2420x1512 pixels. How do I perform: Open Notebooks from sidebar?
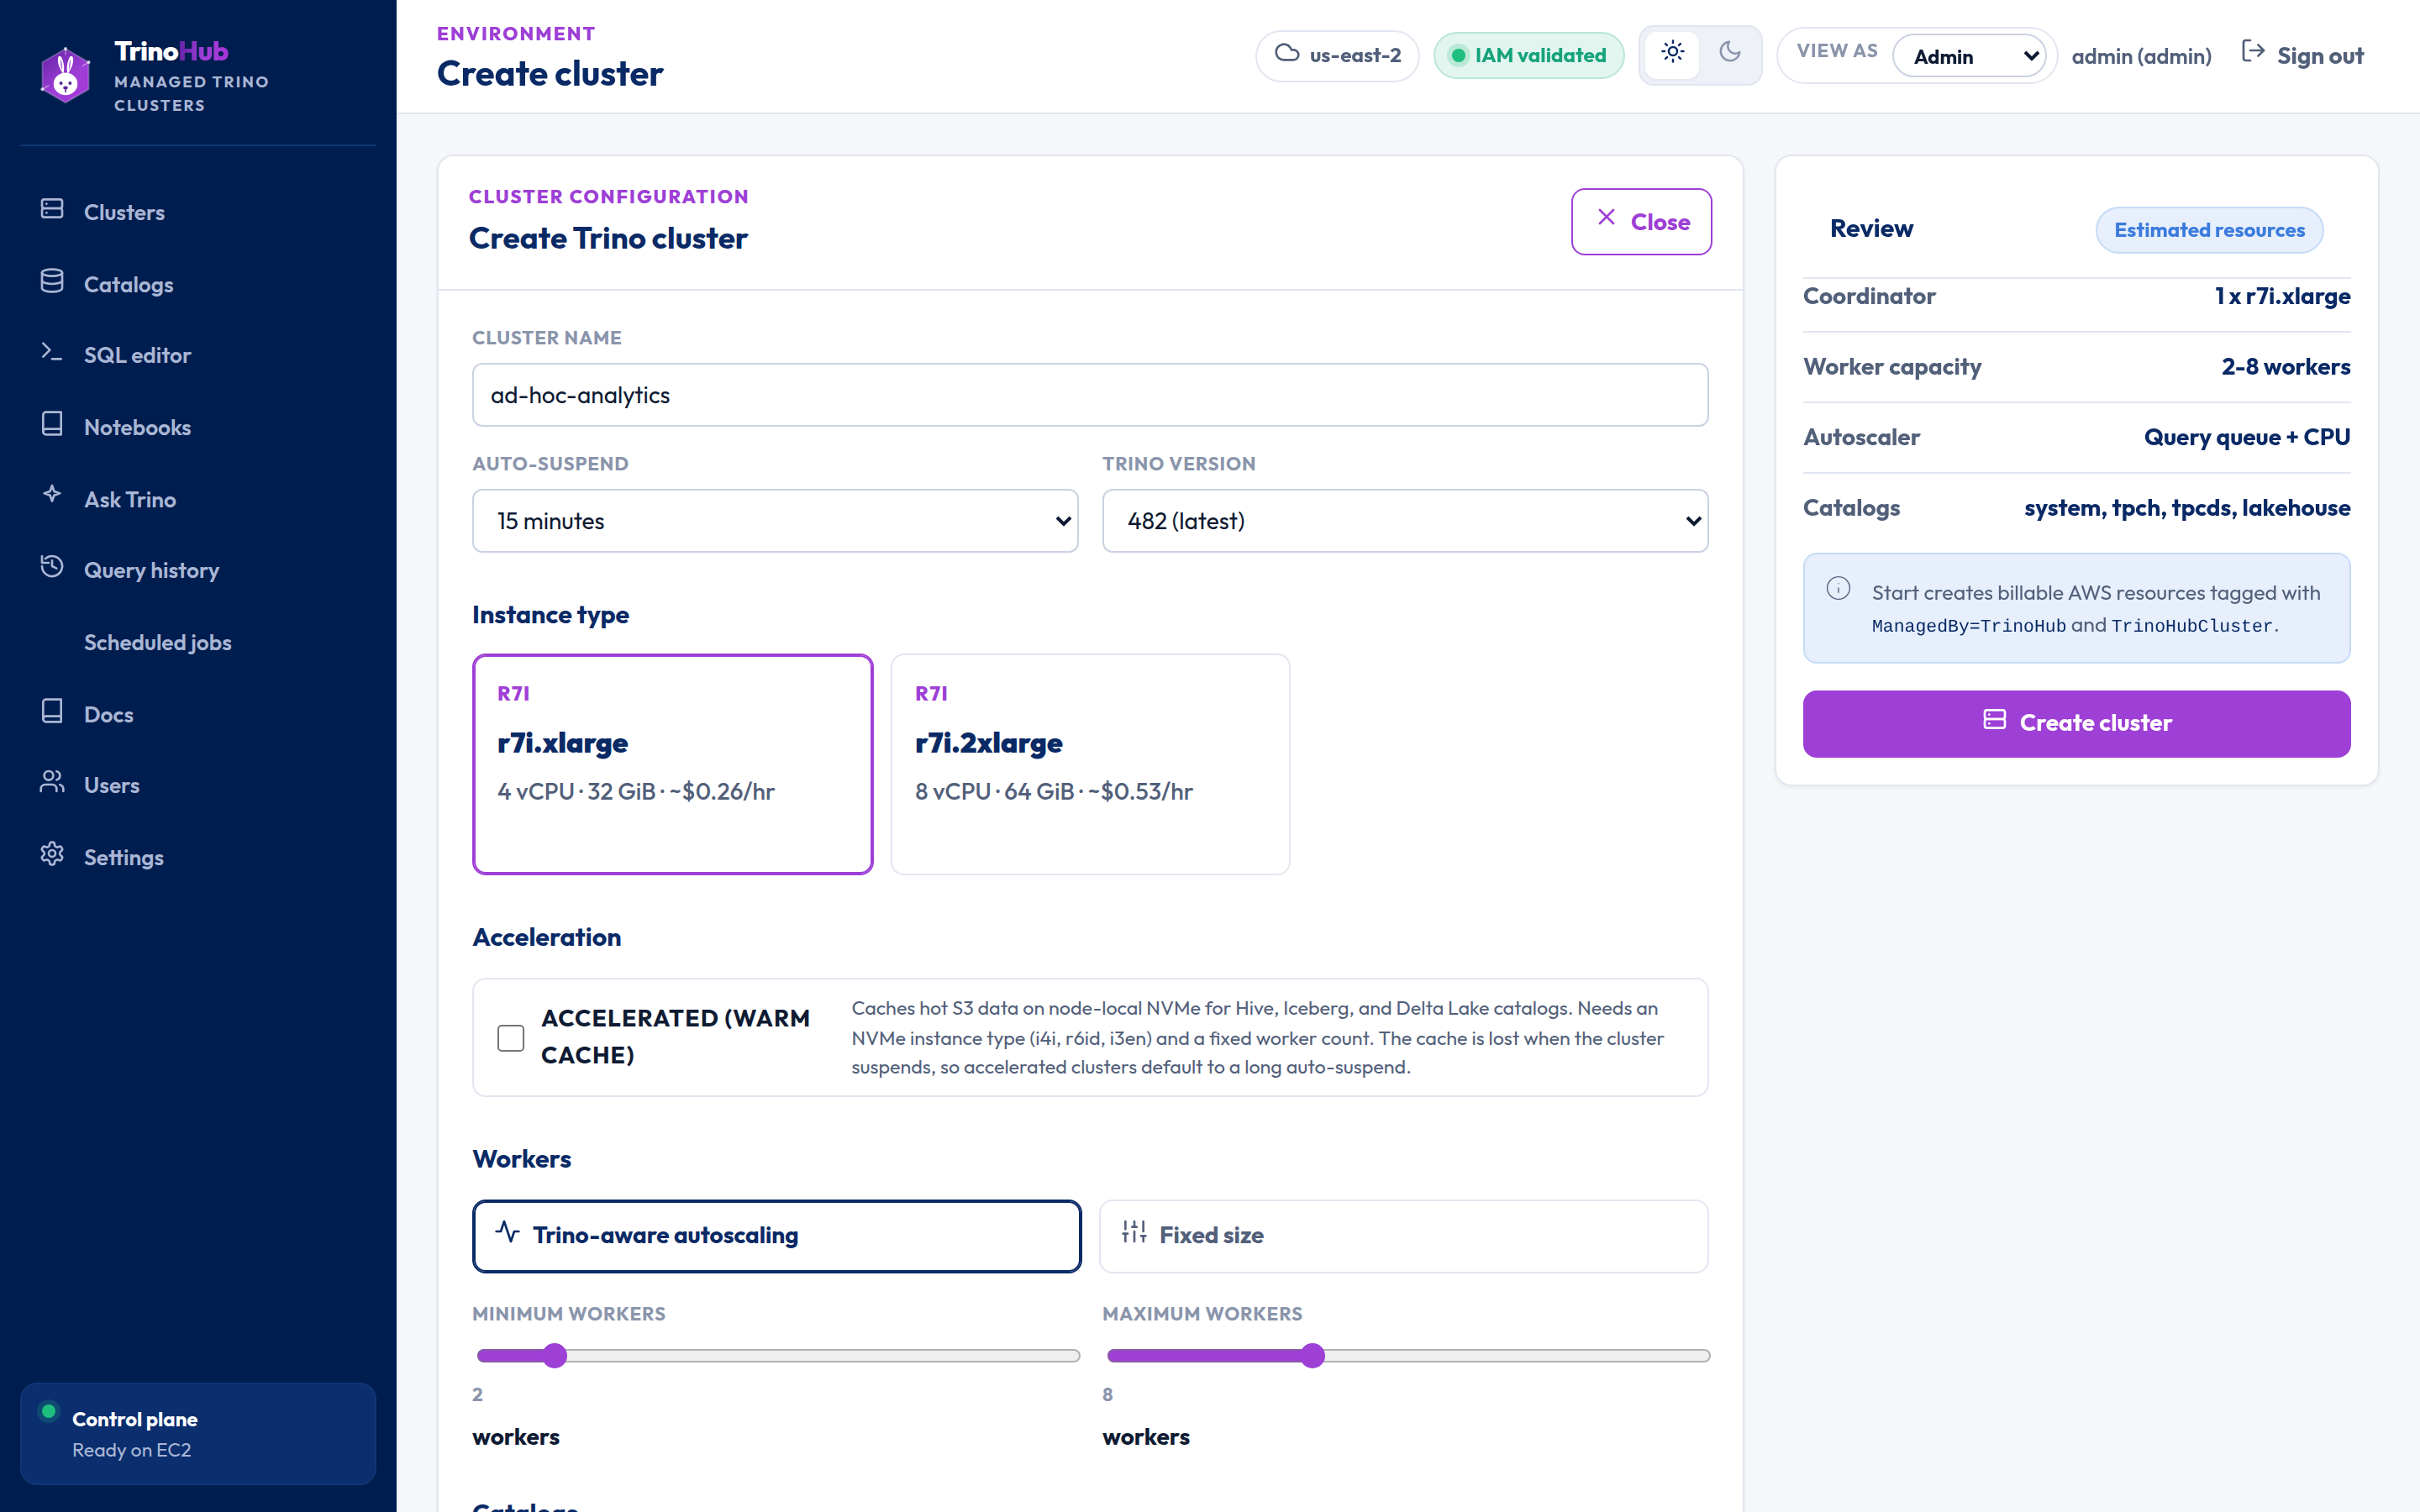tap(198, 427)
